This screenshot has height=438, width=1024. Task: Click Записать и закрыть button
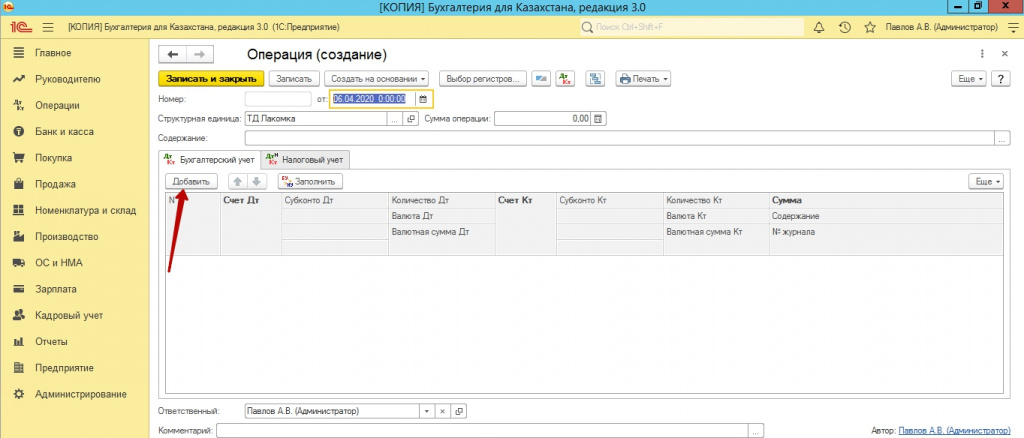pyautogui.click(x=211, y=79)
